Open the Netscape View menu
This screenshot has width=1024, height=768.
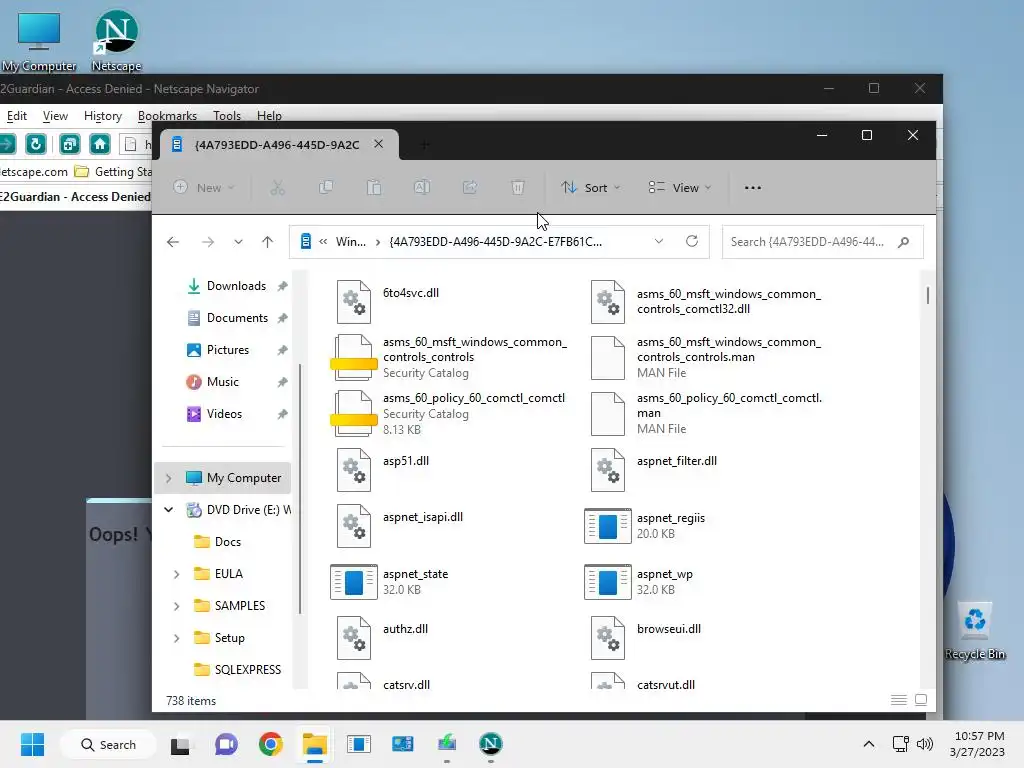(56, 116)
